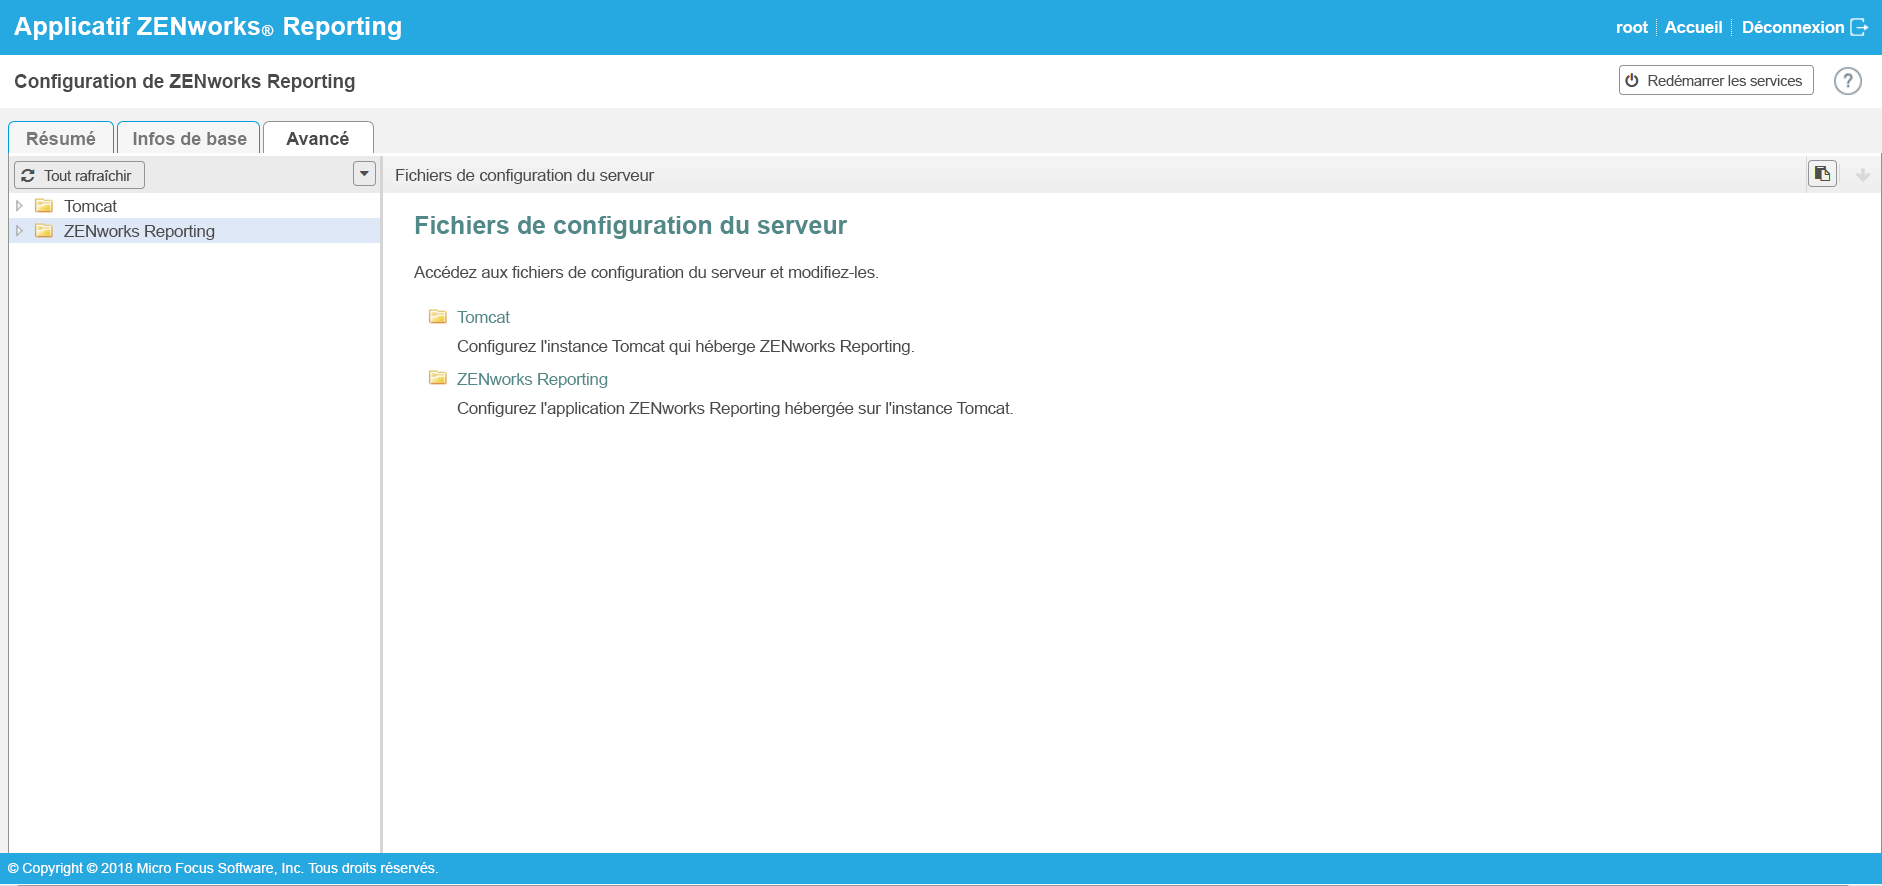Click the description Configurez l'instance Tomcat
Screen dimensions: 1882x886
click(685, 346)
